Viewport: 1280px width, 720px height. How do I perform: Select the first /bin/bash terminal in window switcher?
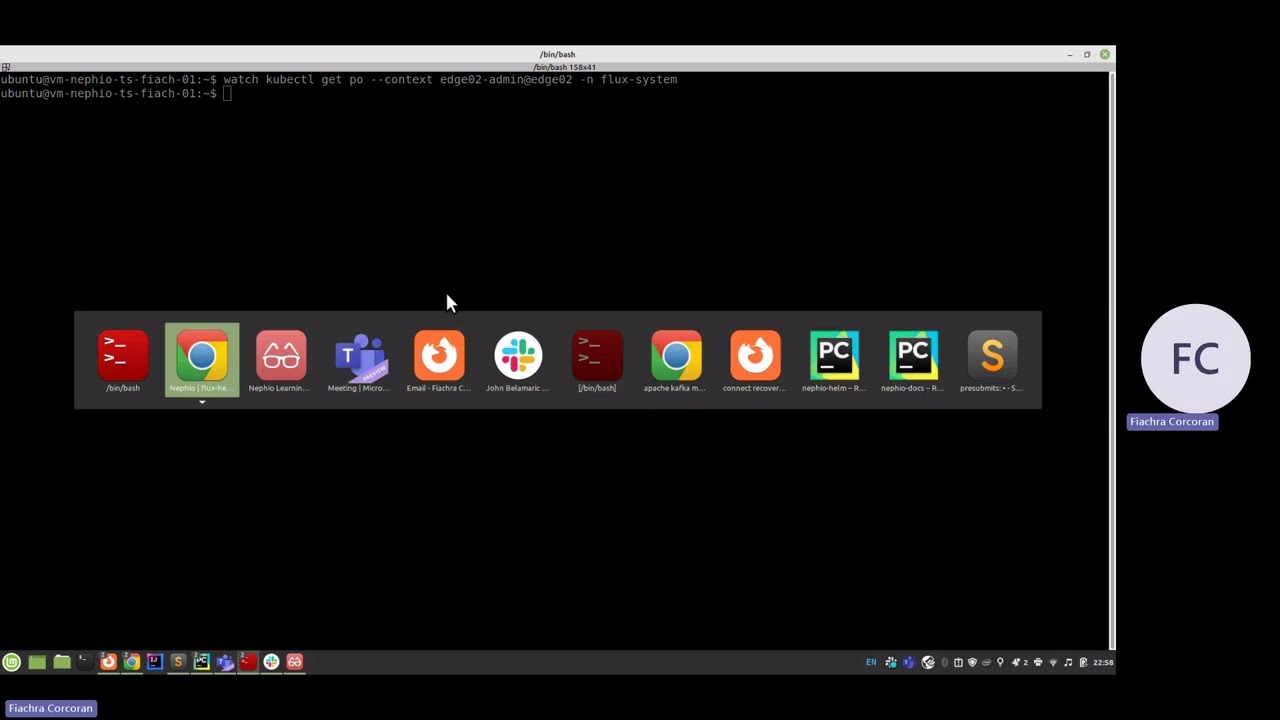123,360
